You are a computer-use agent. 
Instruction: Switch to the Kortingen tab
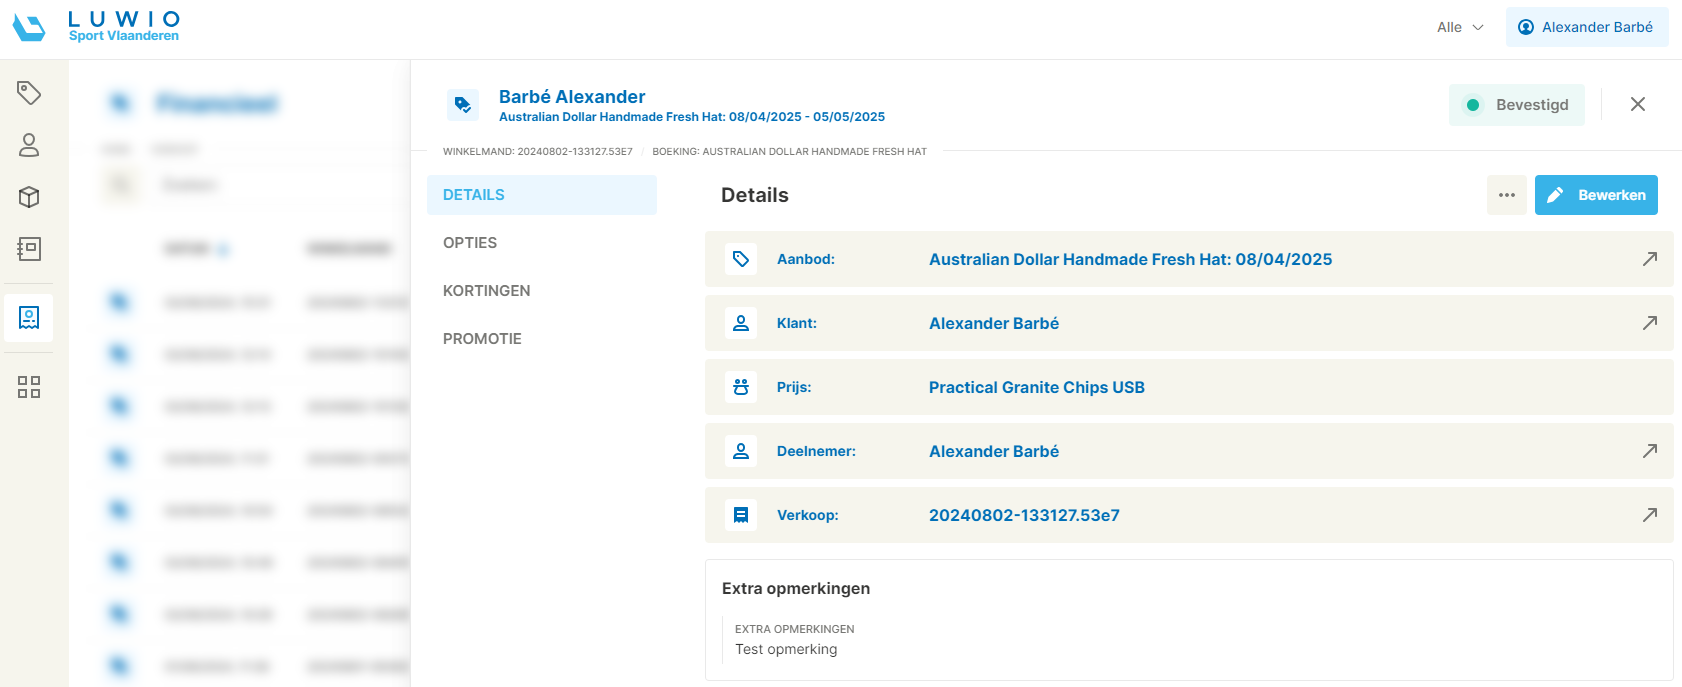(x=487, y=291)
